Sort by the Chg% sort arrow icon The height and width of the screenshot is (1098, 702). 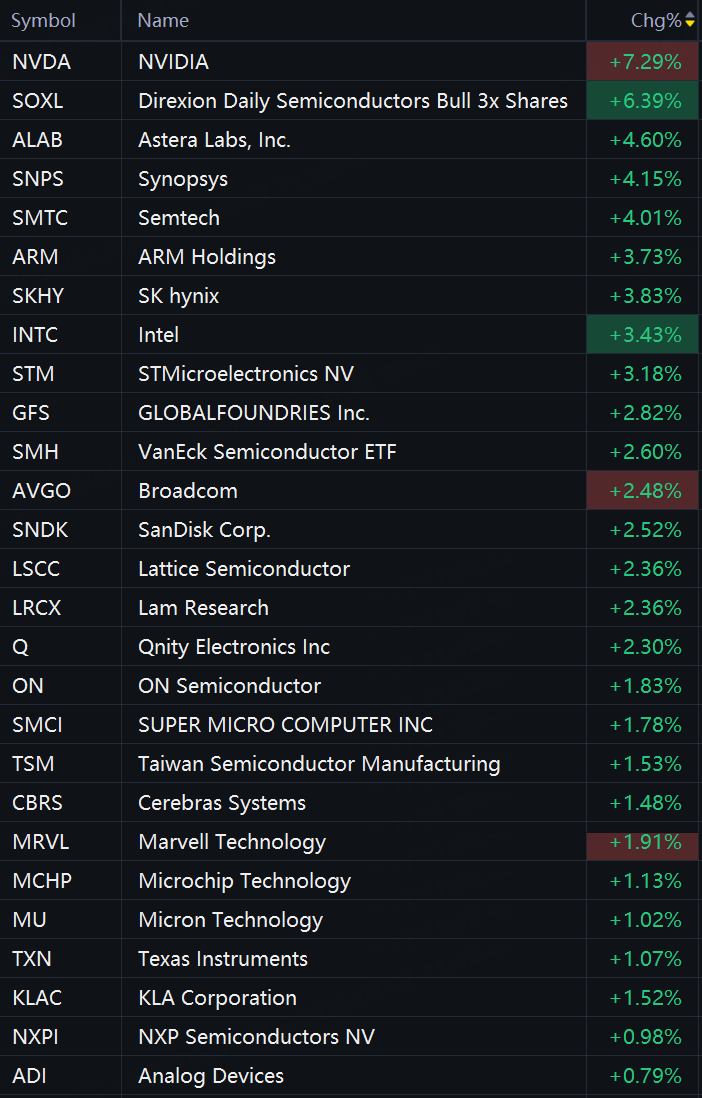click(x=689, y=20)
